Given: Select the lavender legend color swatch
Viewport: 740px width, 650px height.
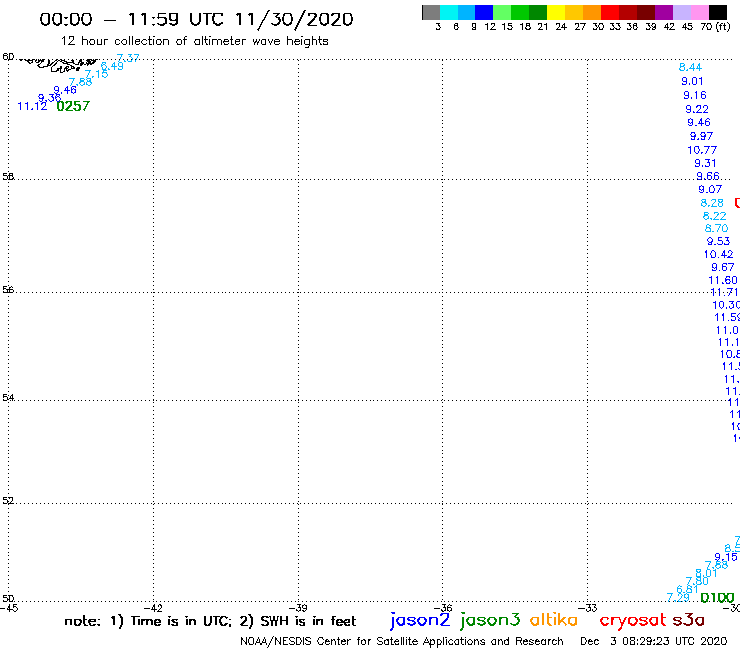Looking at the screenshot, I should pyautogui.click(x=682, y=12).
